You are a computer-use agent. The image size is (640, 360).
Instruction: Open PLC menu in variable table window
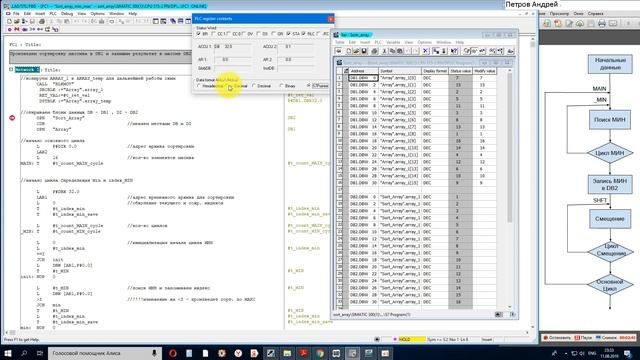coord(378,42)
